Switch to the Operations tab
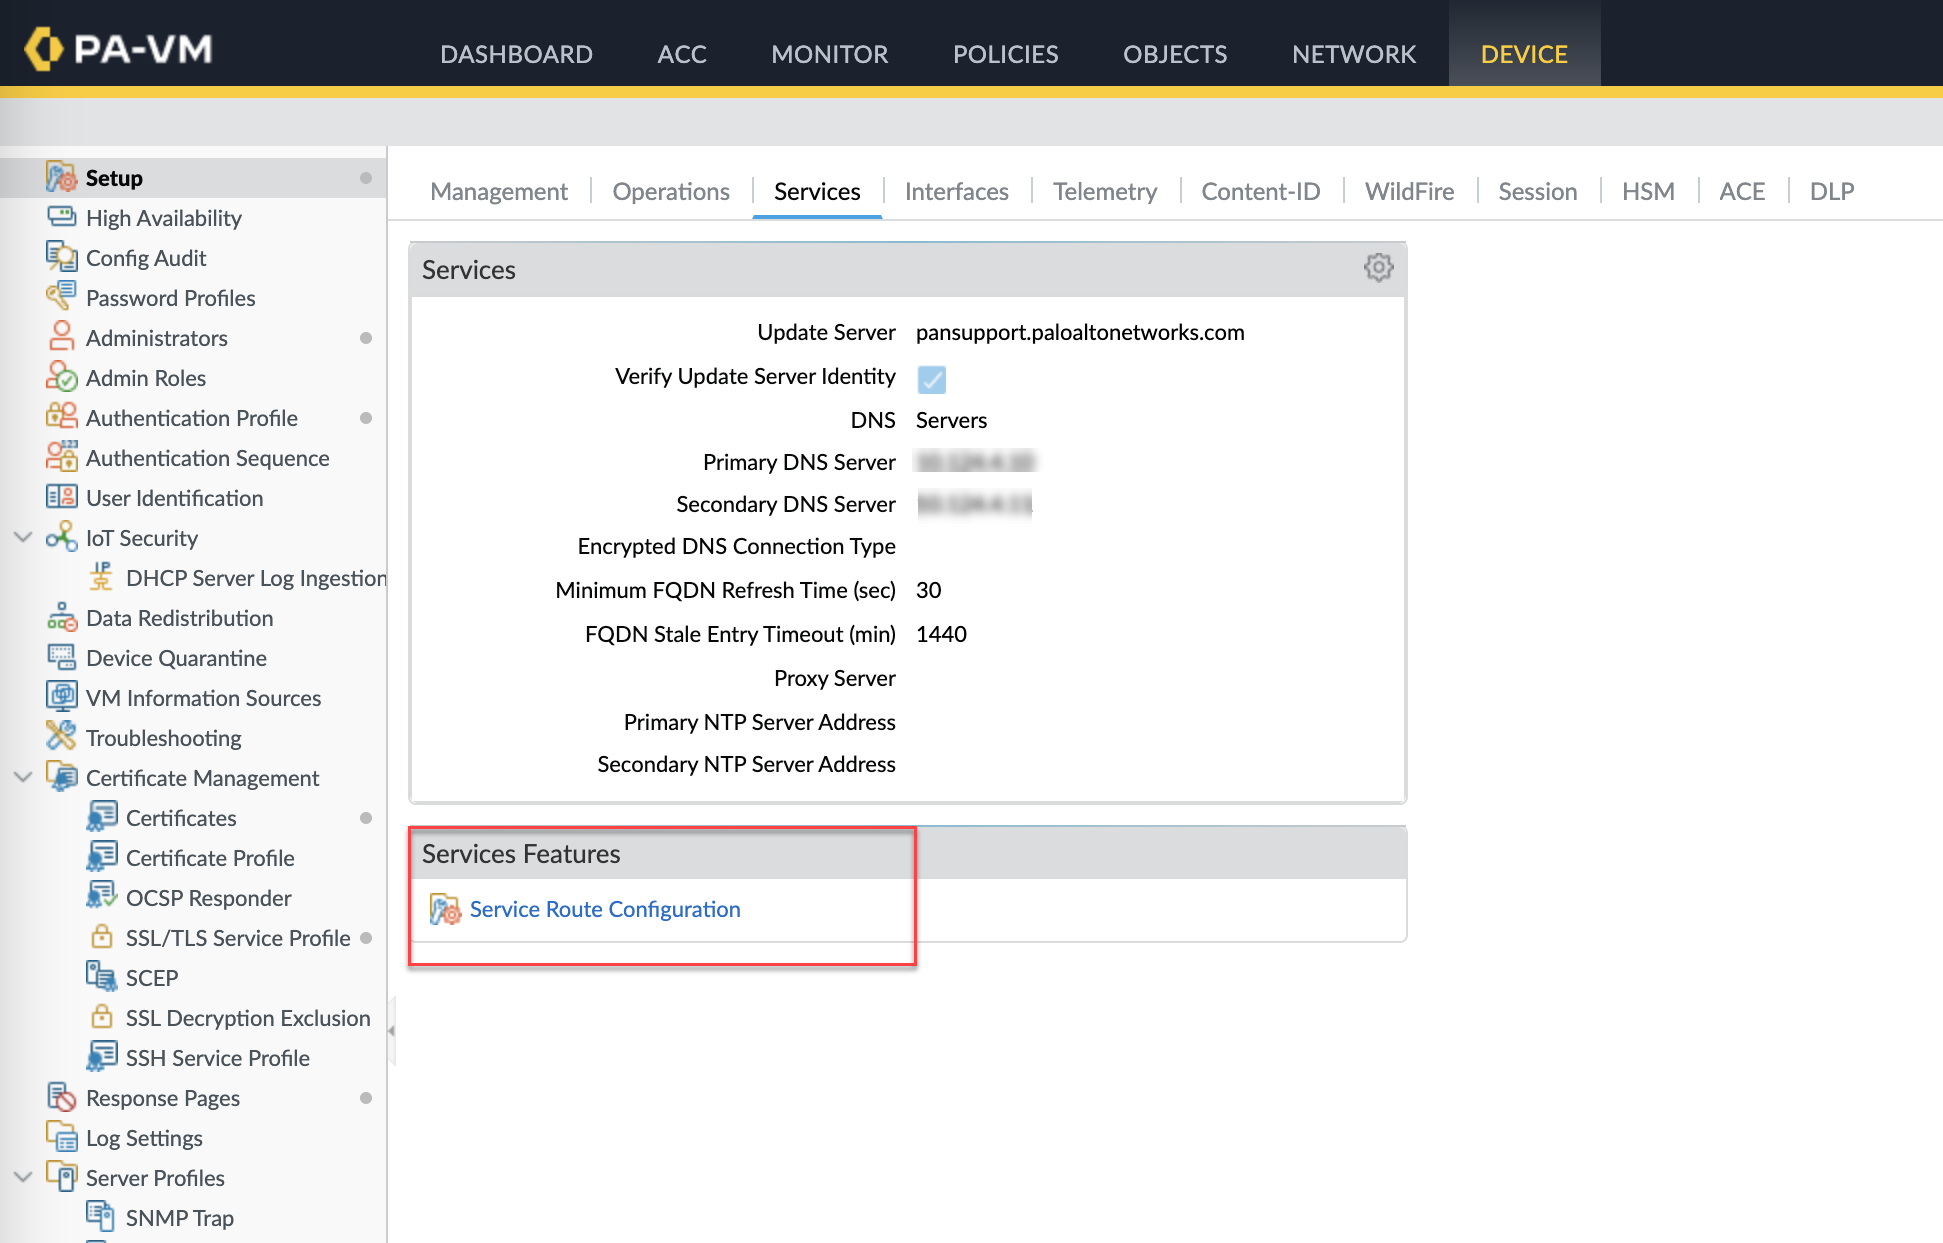The height and width of the screenshot is (1243, 1943). click(x=670, y=191)
